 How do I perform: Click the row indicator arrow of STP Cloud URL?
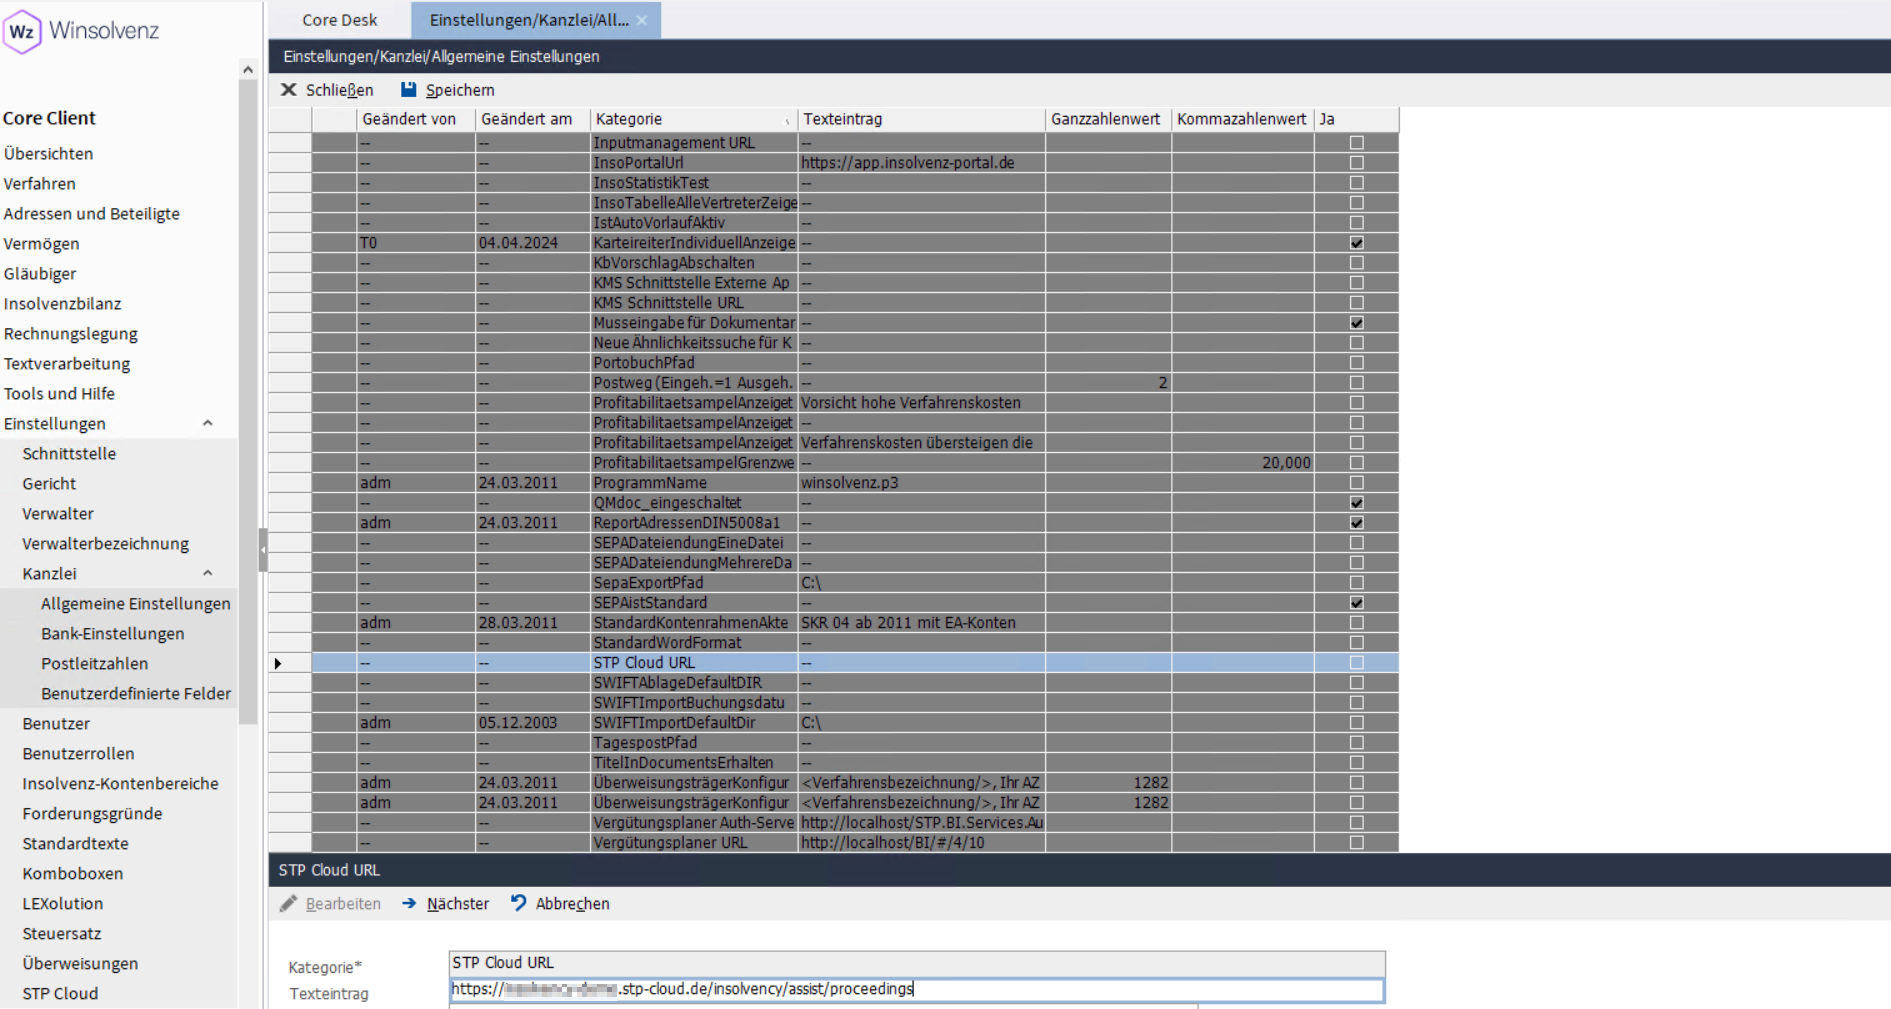point(278,663)
